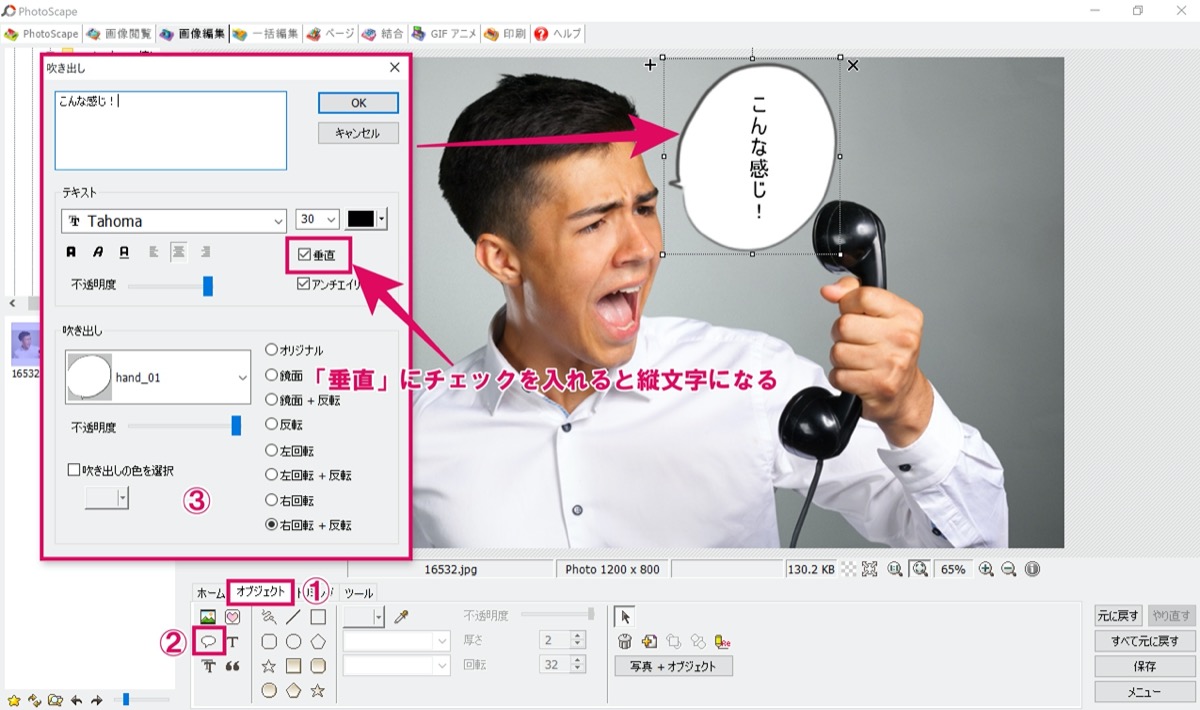The image size is (1200, 710).
Task: Toggle the アンチエイリアス checkbox
Action: (304, 284)
